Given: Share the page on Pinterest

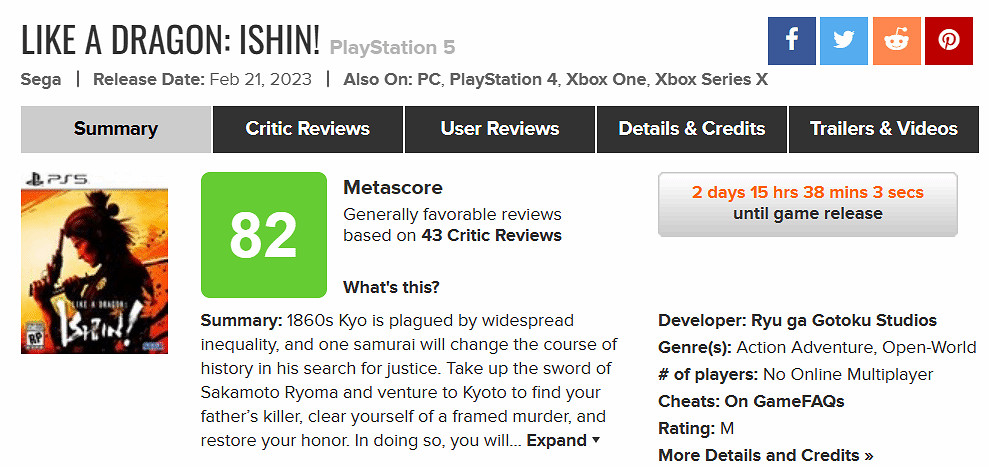Looking at the screenshot, I should (x=948, y=41).
